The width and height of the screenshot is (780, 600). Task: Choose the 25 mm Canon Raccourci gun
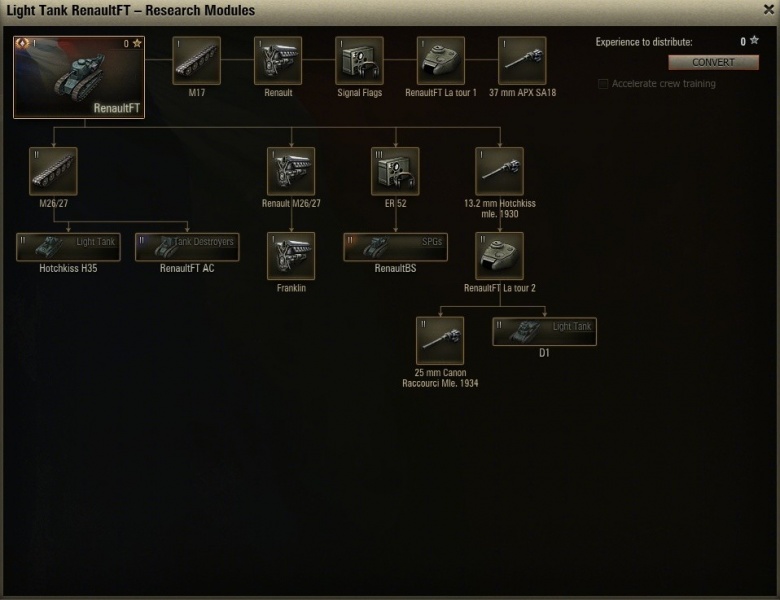pos(440,341)
